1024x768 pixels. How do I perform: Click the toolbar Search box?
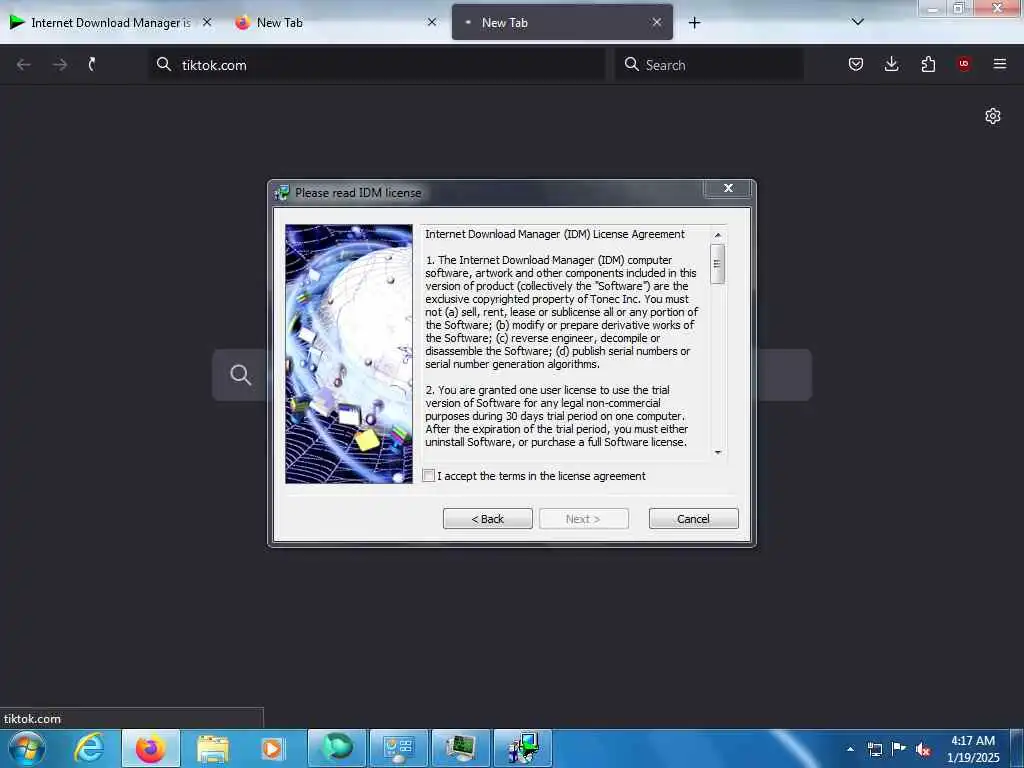click(x=709, y=65)
